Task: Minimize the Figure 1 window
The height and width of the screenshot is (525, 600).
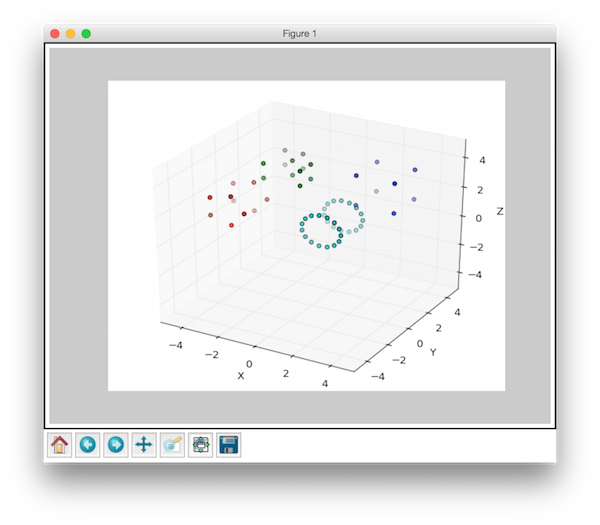Action: point(70,33)
